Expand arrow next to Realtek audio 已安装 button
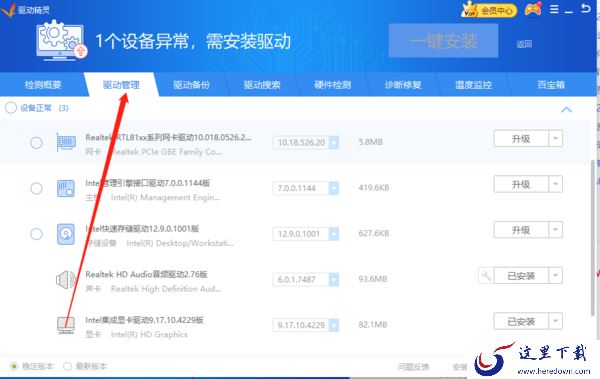This screenshot has height=379, width=600. [x=556, y=275]
